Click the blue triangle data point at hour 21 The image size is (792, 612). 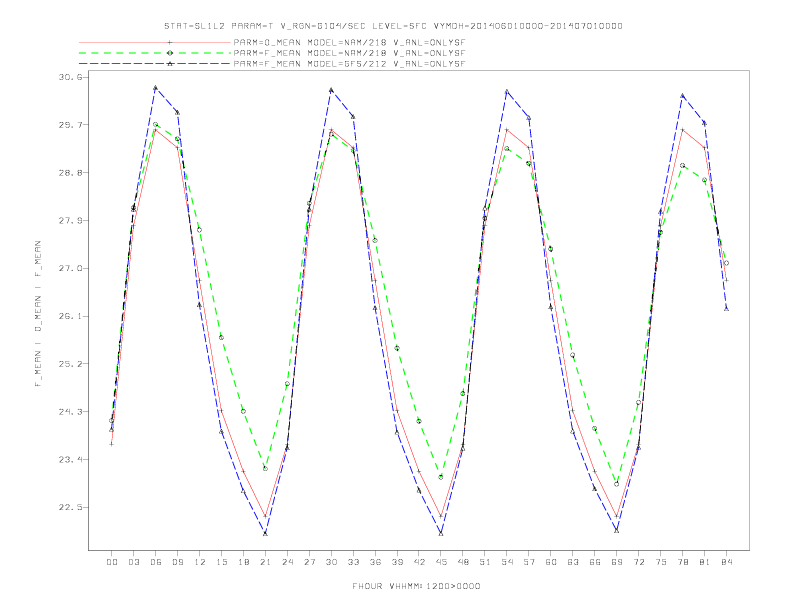click(x=265, y=533)
